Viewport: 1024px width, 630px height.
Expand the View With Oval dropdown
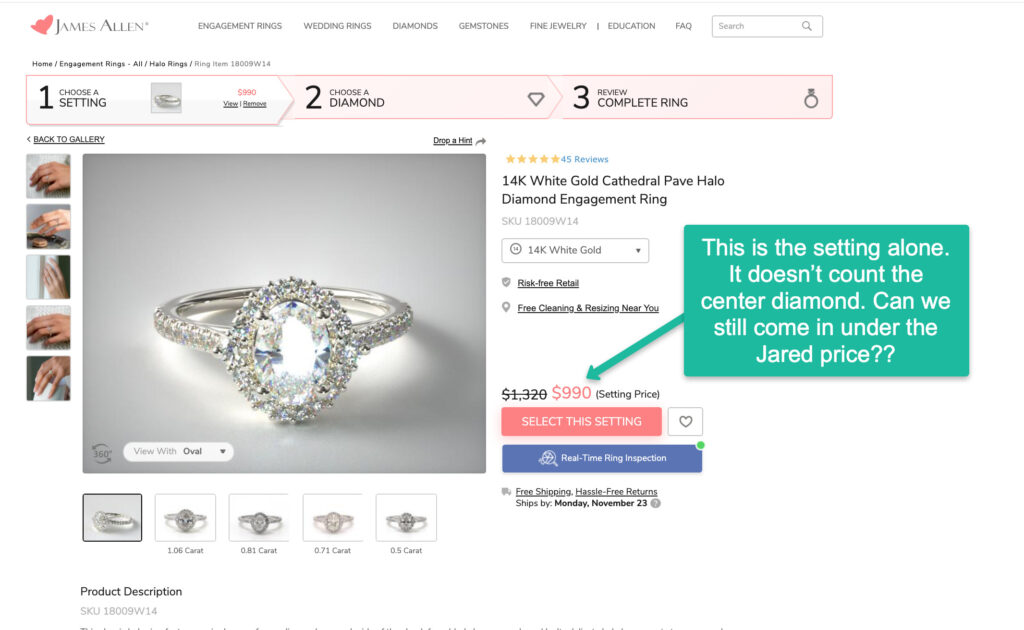coord(178,452)
